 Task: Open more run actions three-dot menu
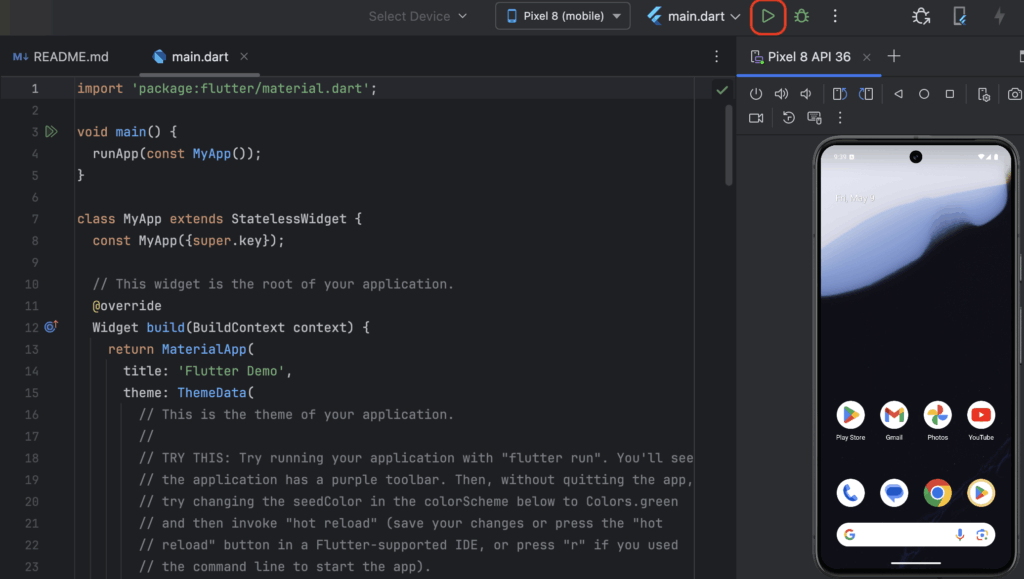click(835, 16)
